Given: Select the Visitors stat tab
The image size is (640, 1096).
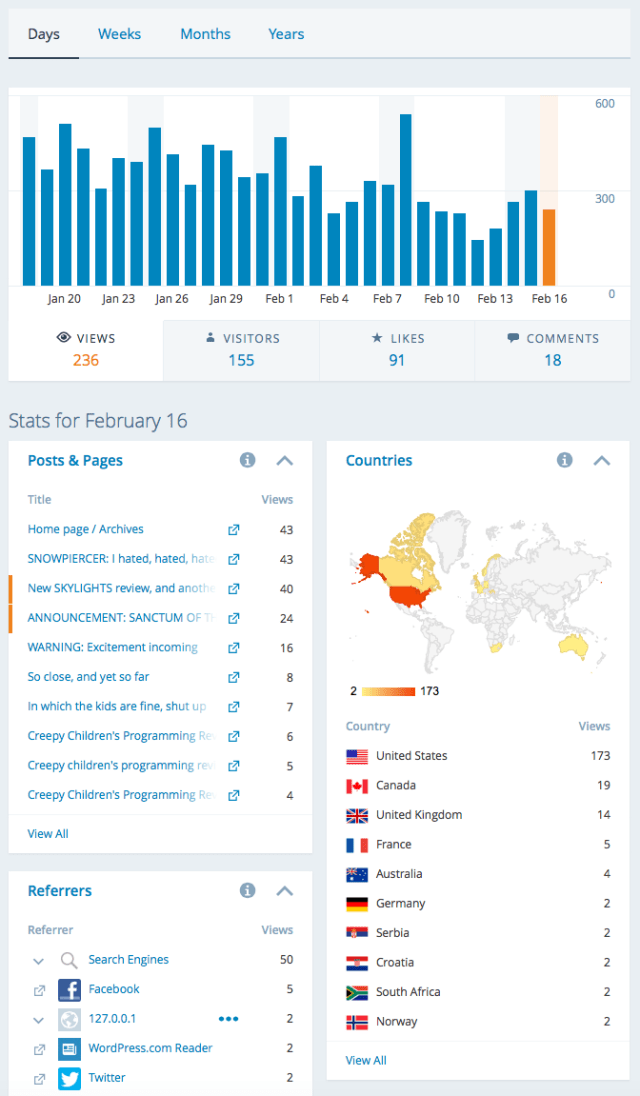Looking at the screenshot, I should (x=242, y=350).
